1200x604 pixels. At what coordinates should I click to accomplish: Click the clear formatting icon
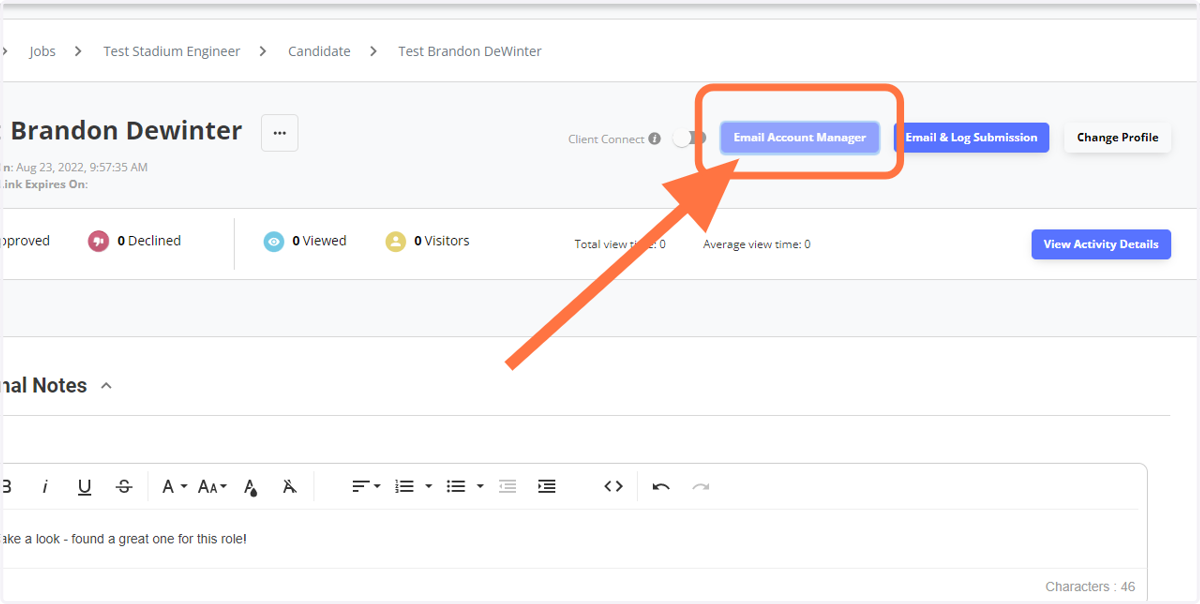[x=289, y=486]
